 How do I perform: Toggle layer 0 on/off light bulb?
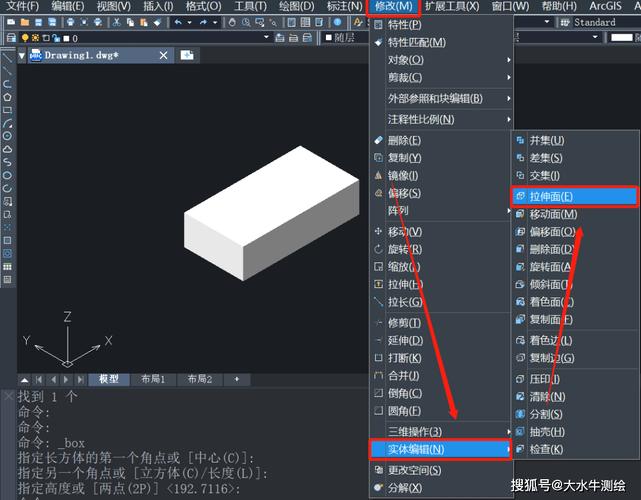[x=25, y=38]
